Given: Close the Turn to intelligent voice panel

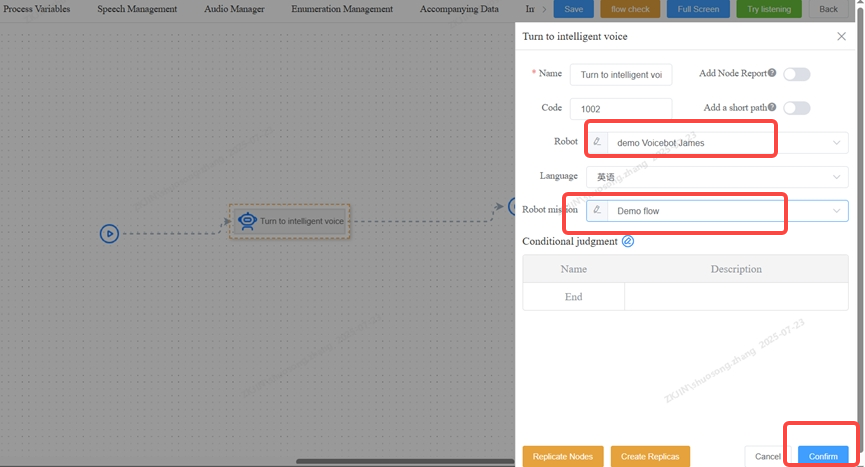Looking at the screenshot, I should click(x=841, y=36).
